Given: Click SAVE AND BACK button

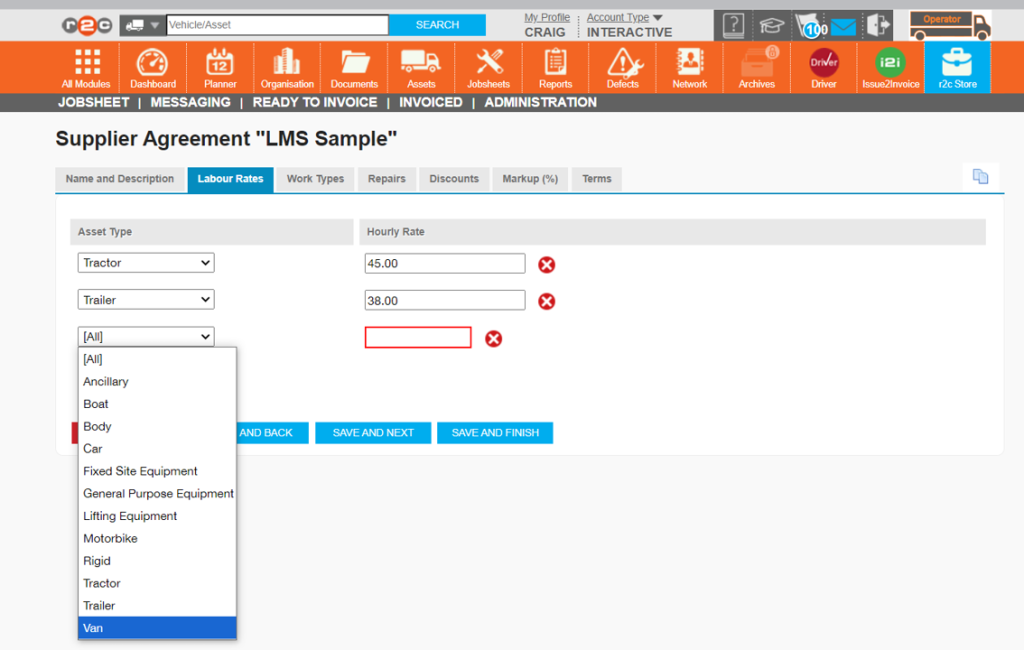Looking at the screenshot, I should (272, 432).
